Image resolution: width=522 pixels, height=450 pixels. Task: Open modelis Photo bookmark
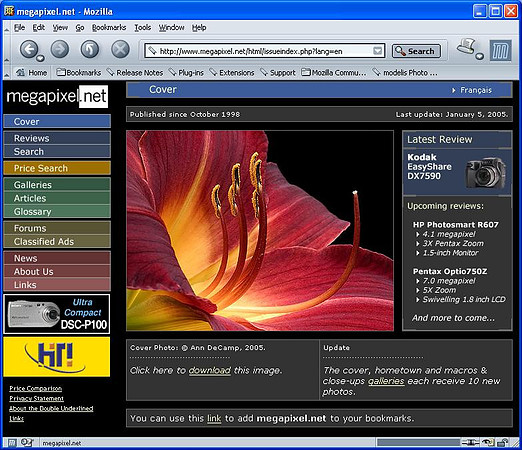coord(405,72)
